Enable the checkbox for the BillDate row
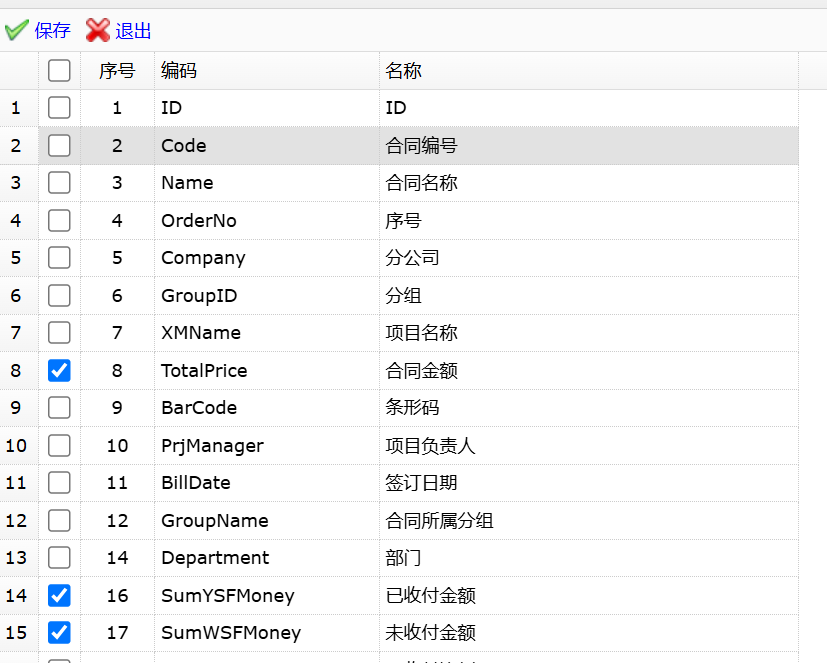This screenshot has height=663, width=827. [58, 483]
